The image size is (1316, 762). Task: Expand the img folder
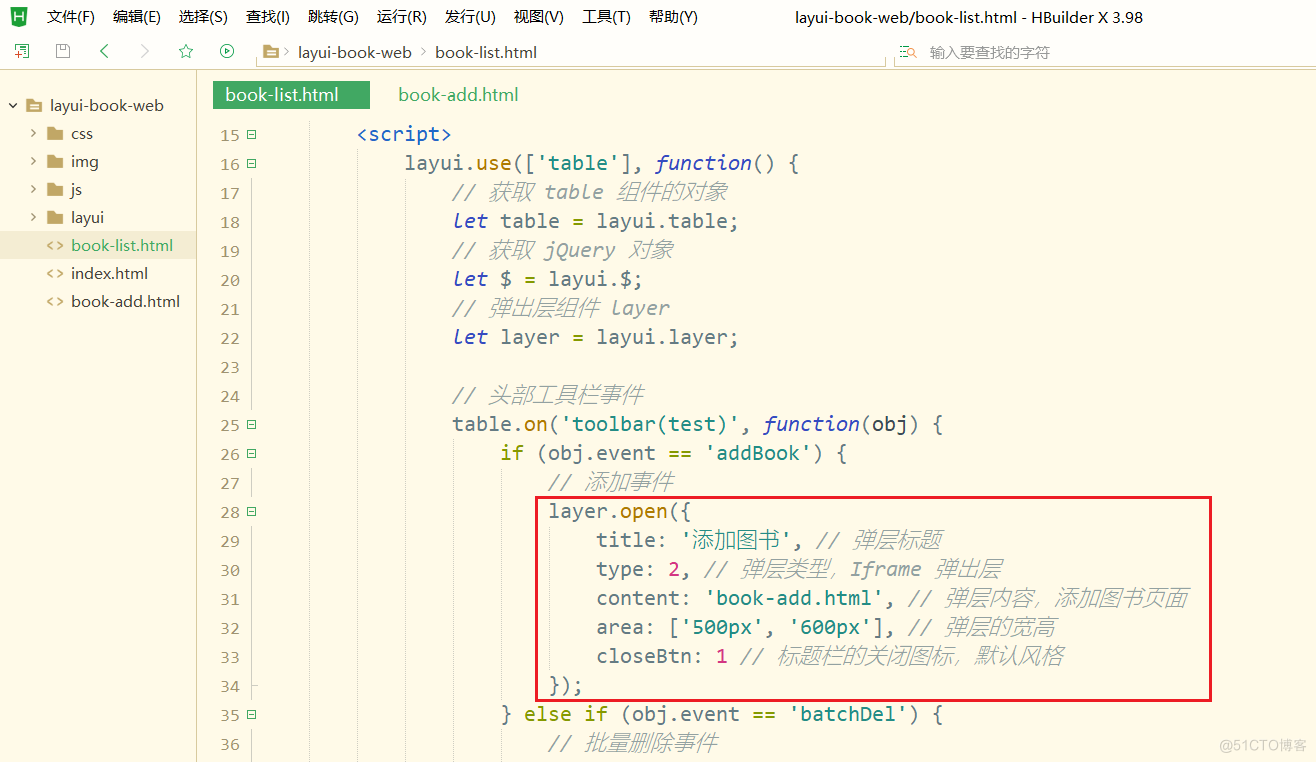tap(33, 161)
